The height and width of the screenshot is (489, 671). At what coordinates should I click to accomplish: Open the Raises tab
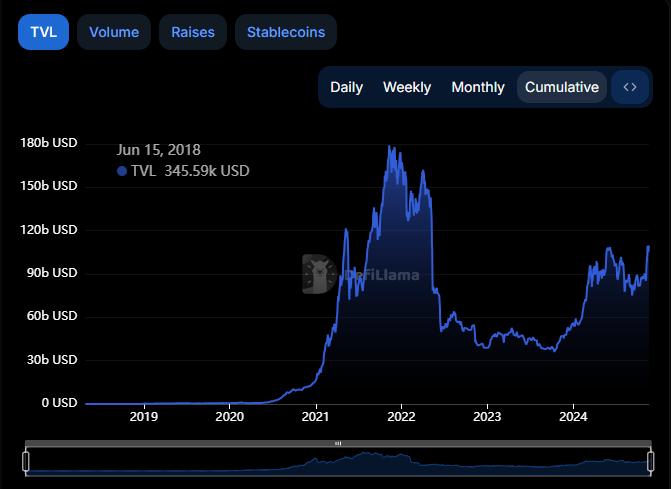(193, 32)
